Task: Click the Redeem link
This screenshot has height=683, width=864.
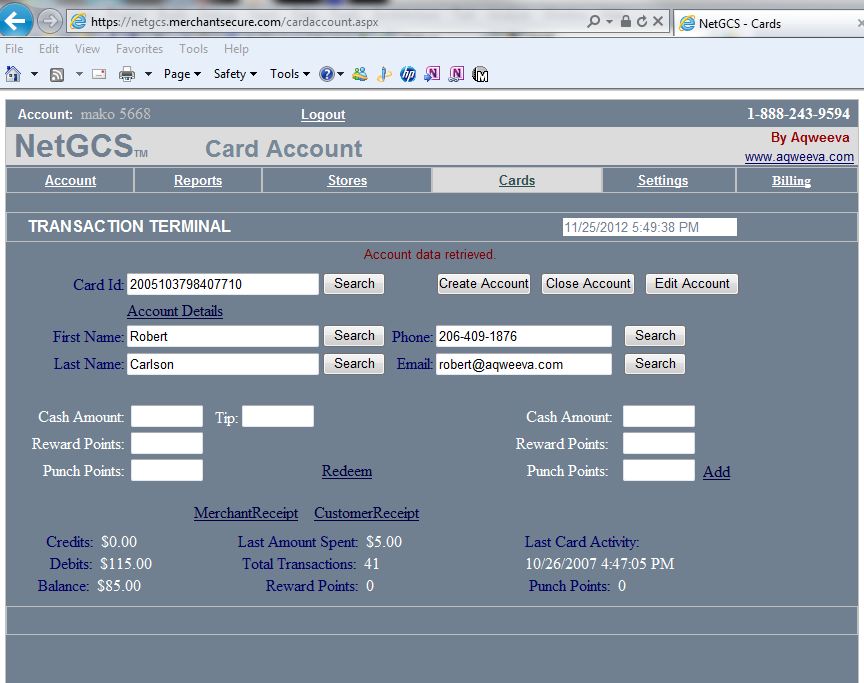Action: [x=347, y=471]
